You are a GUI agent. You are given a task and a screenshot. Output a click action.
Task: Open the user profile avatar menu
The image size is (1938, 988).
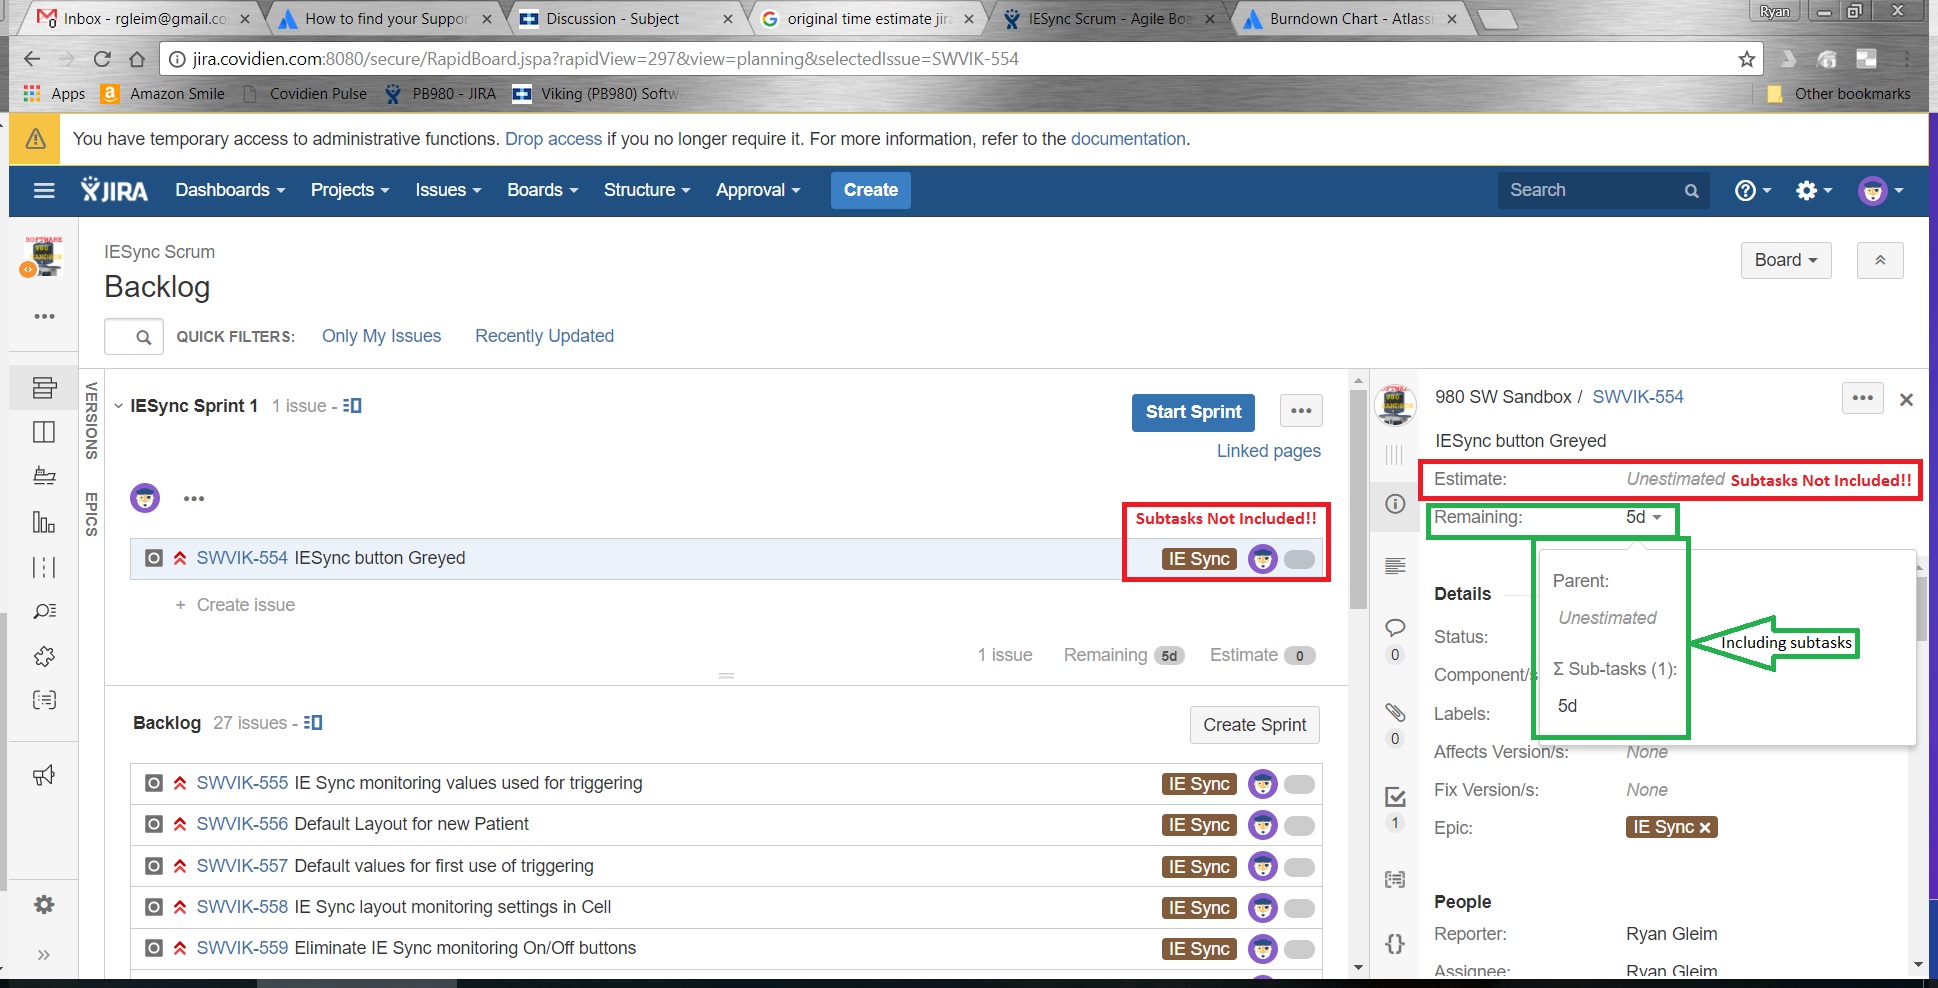[1880, 190]
